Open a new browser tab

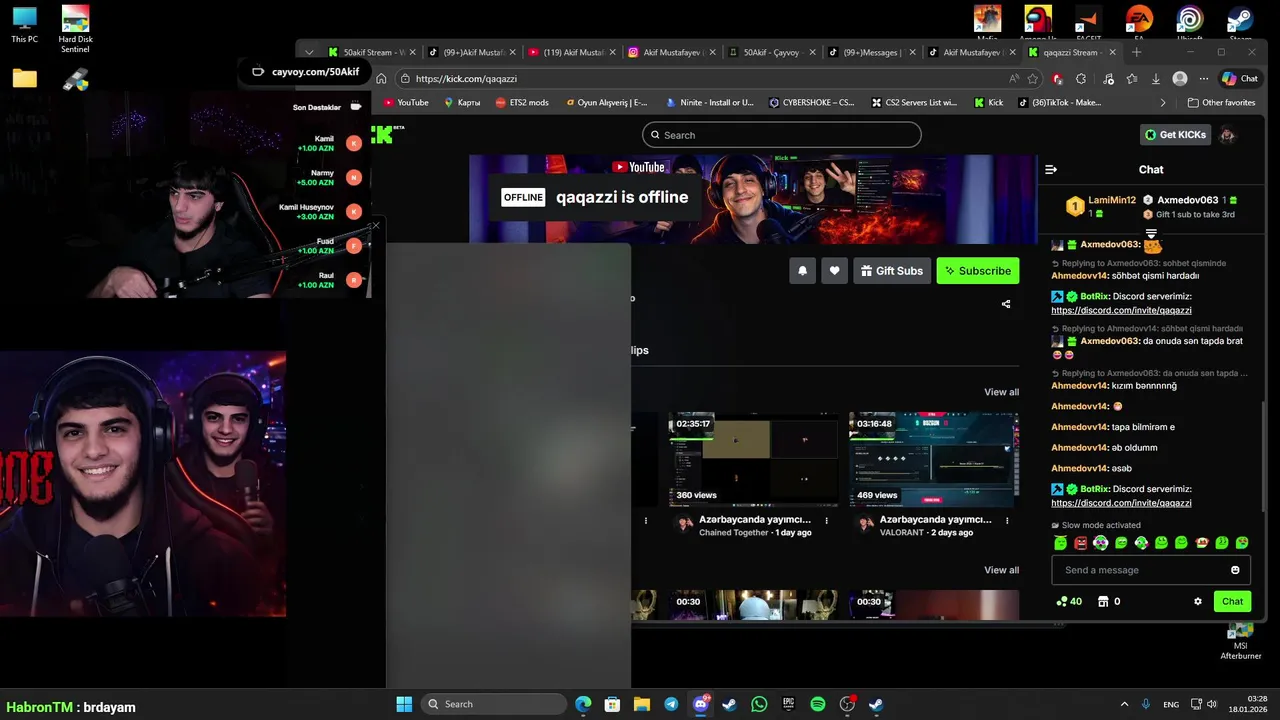[1136, 52]
